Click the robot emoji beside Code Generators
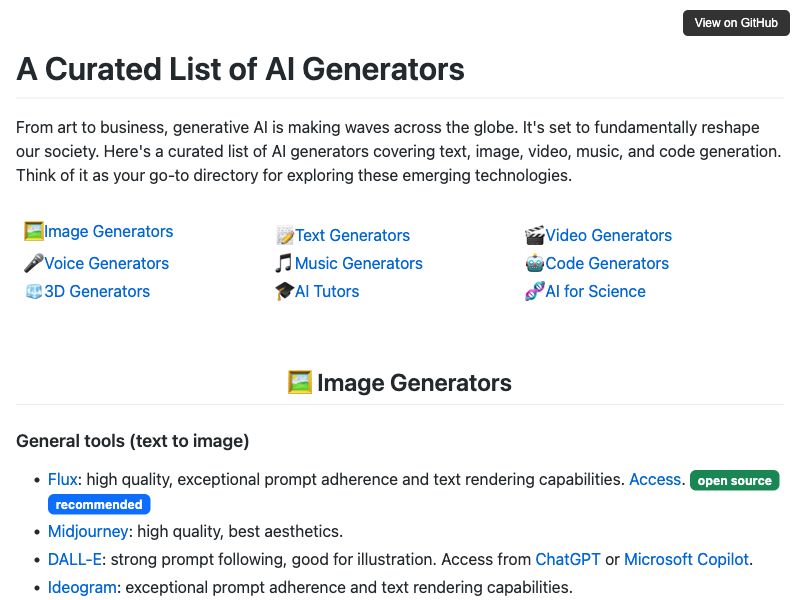 pos(534,264)
